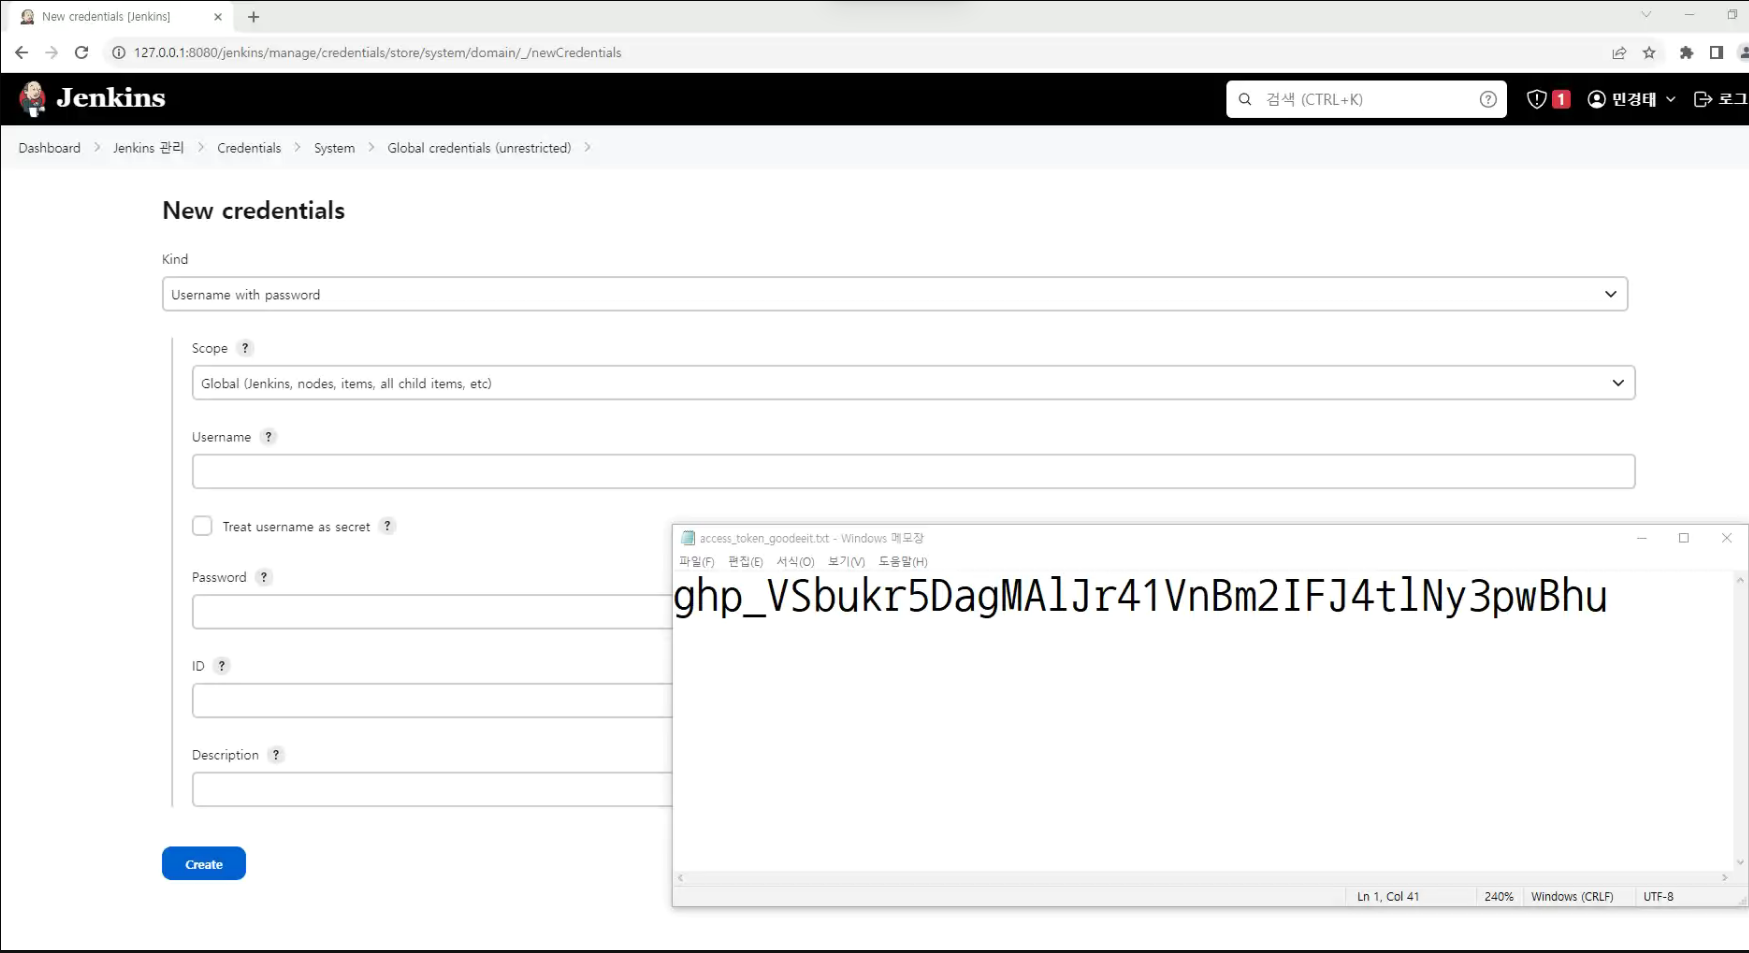
Task: Click the user account 민경태 icon
Action: pyautogui.click(x=1596, y=99)
